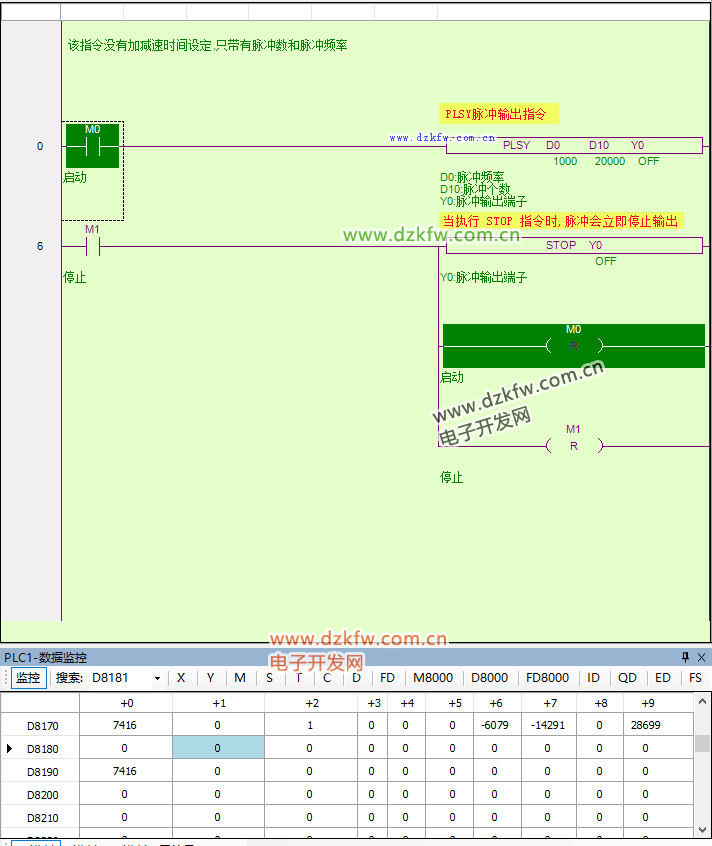Pin the PLC1 data monitor panel
712x846 pixels.
(x=685, y=657)
